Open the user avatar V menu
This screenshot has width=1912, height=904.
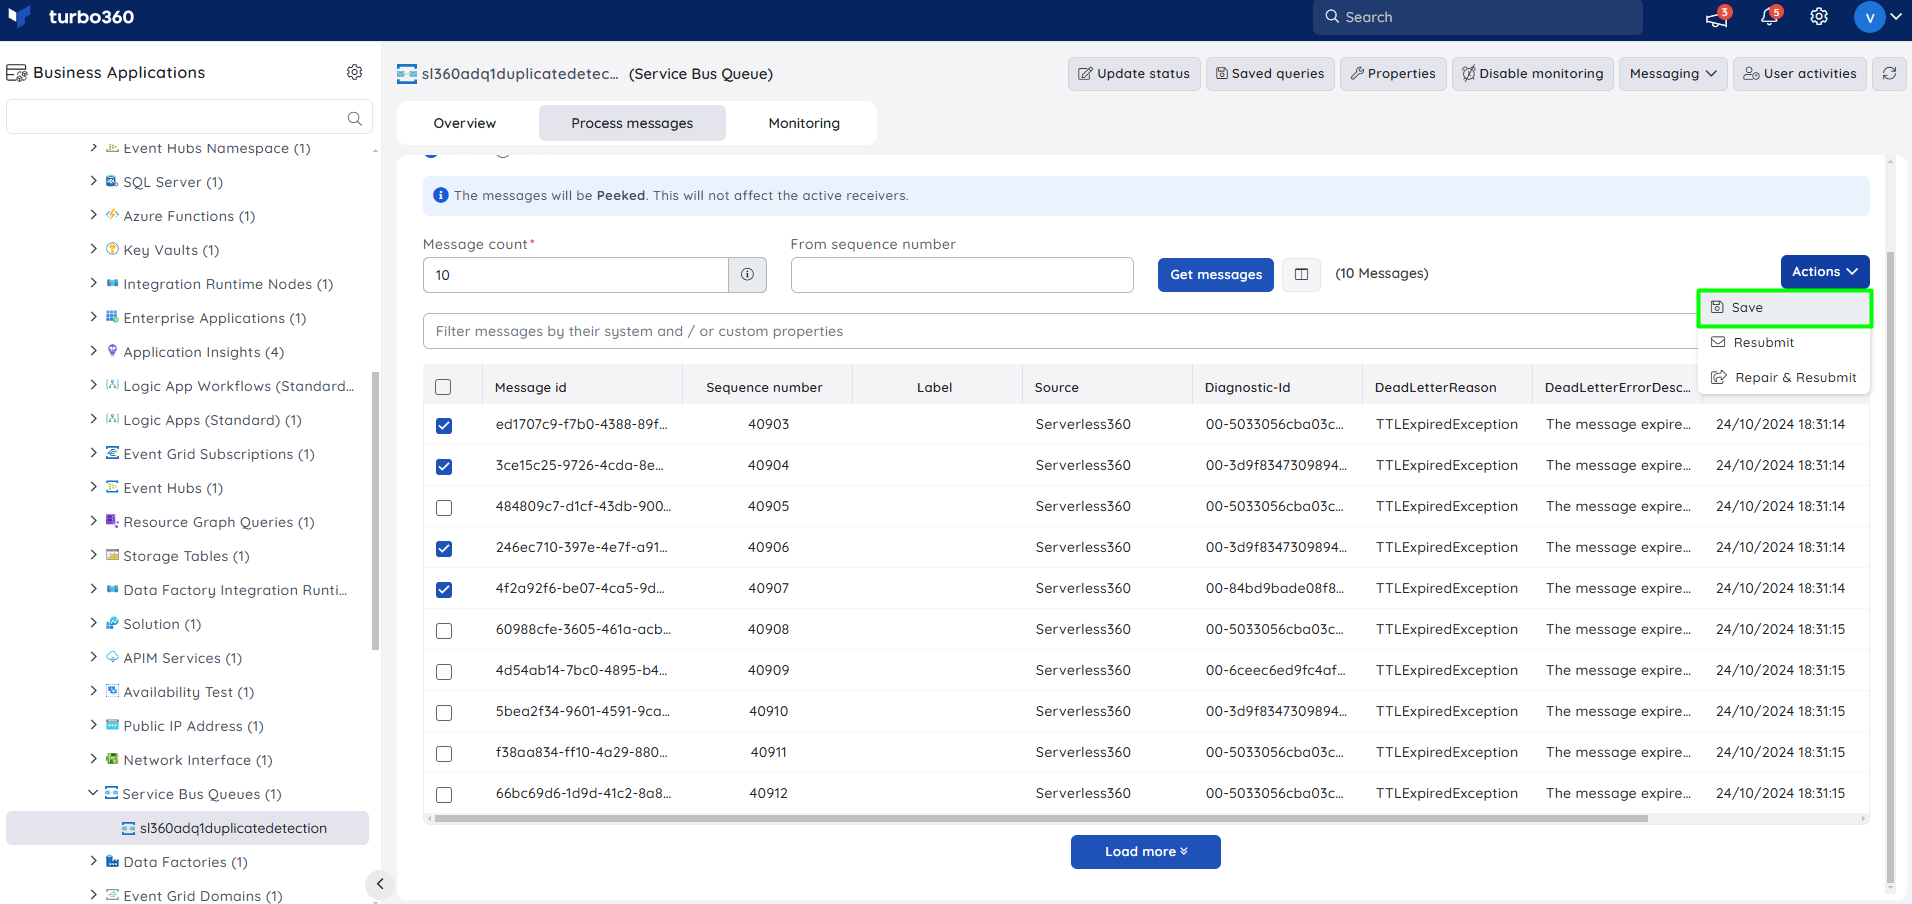pyautogui.click(x=1869, y=17)
